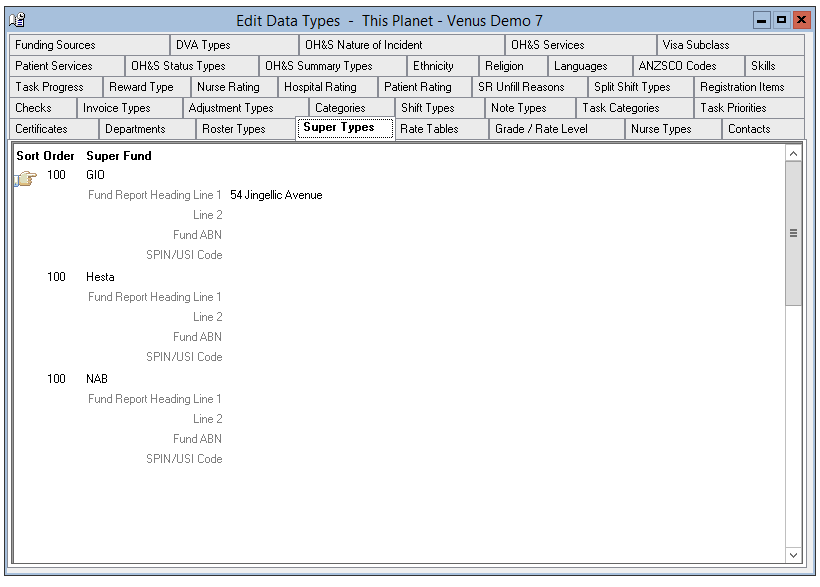
Task: Minimize the Edit Data Types window
Action: [x=761, y=20]
